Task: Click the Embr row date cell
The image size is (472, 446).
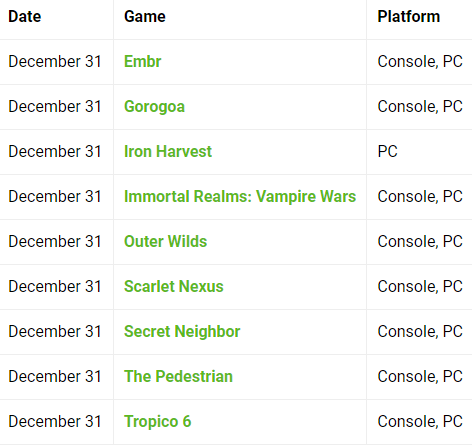Action: (x=55, y=62)
